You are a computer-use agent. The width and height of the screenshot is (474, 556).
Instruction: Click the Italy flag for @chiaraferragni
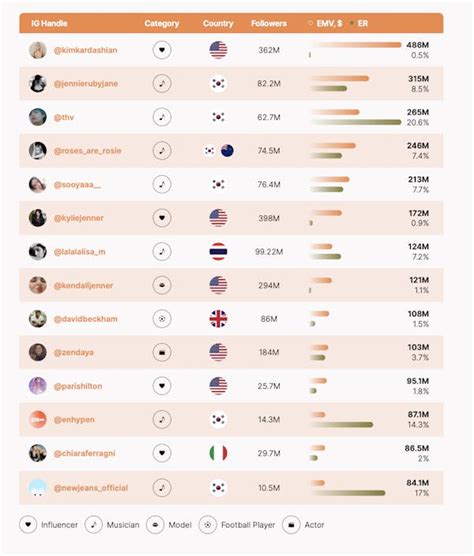(x=218, y=453)
